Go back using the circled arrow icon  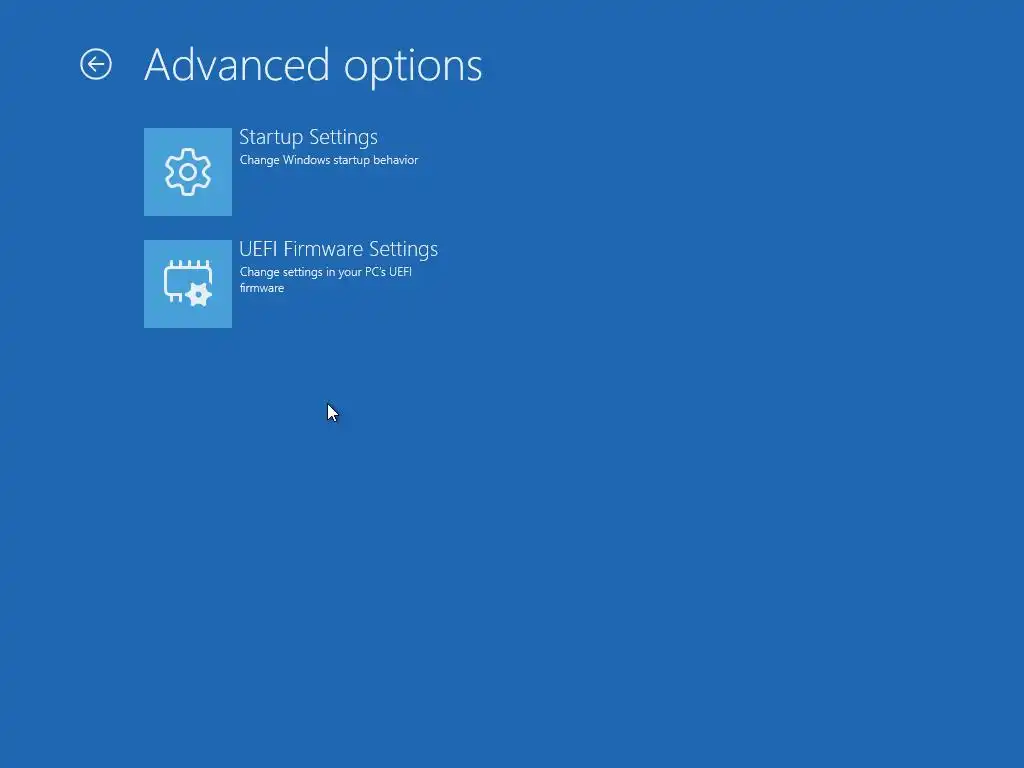(96, 65)
